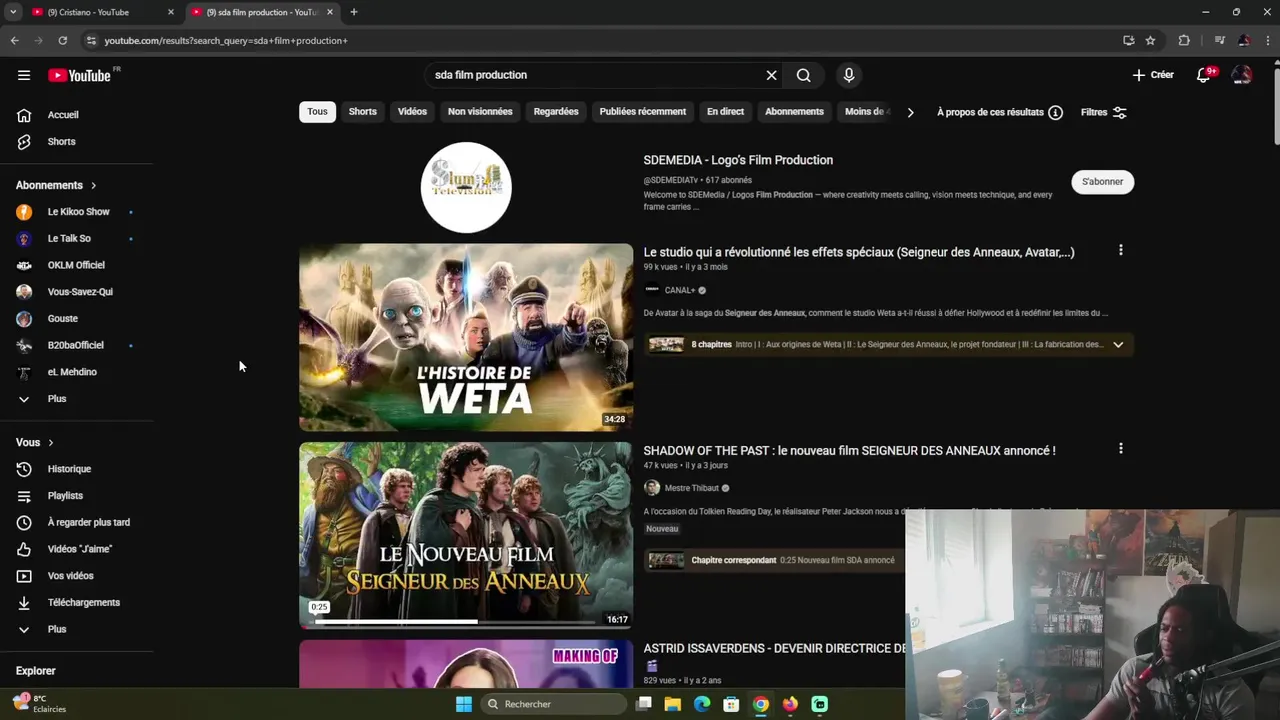The width and height of the screenshot is (1280, 720).
Task: Click the search magnifier button
Action: tap(803, 75)
